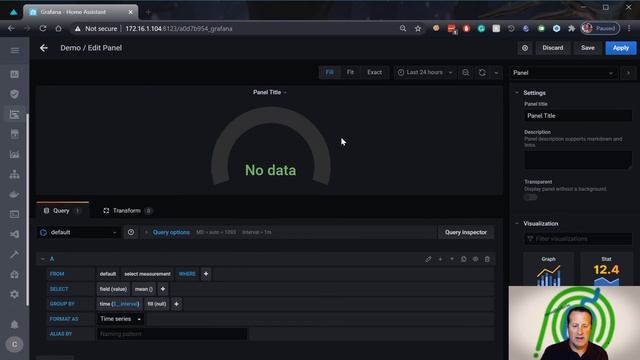This screenshot has height=360, width=640.
Task: Add a SELECT function with plus button
Action: point(163,289)
